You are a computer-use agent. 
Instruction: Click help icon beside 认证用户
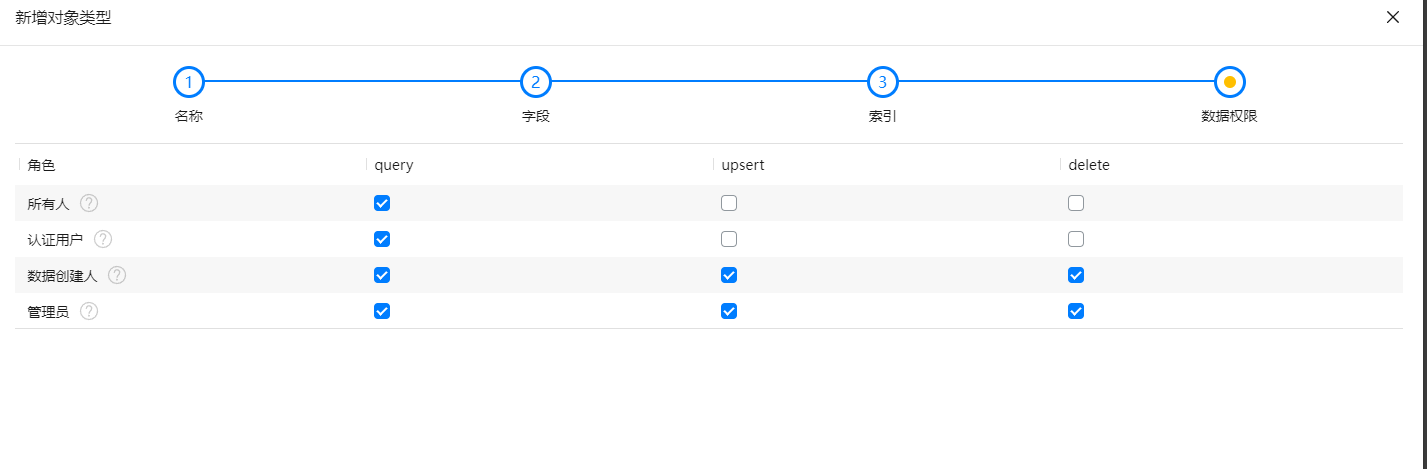pos(103,239)
